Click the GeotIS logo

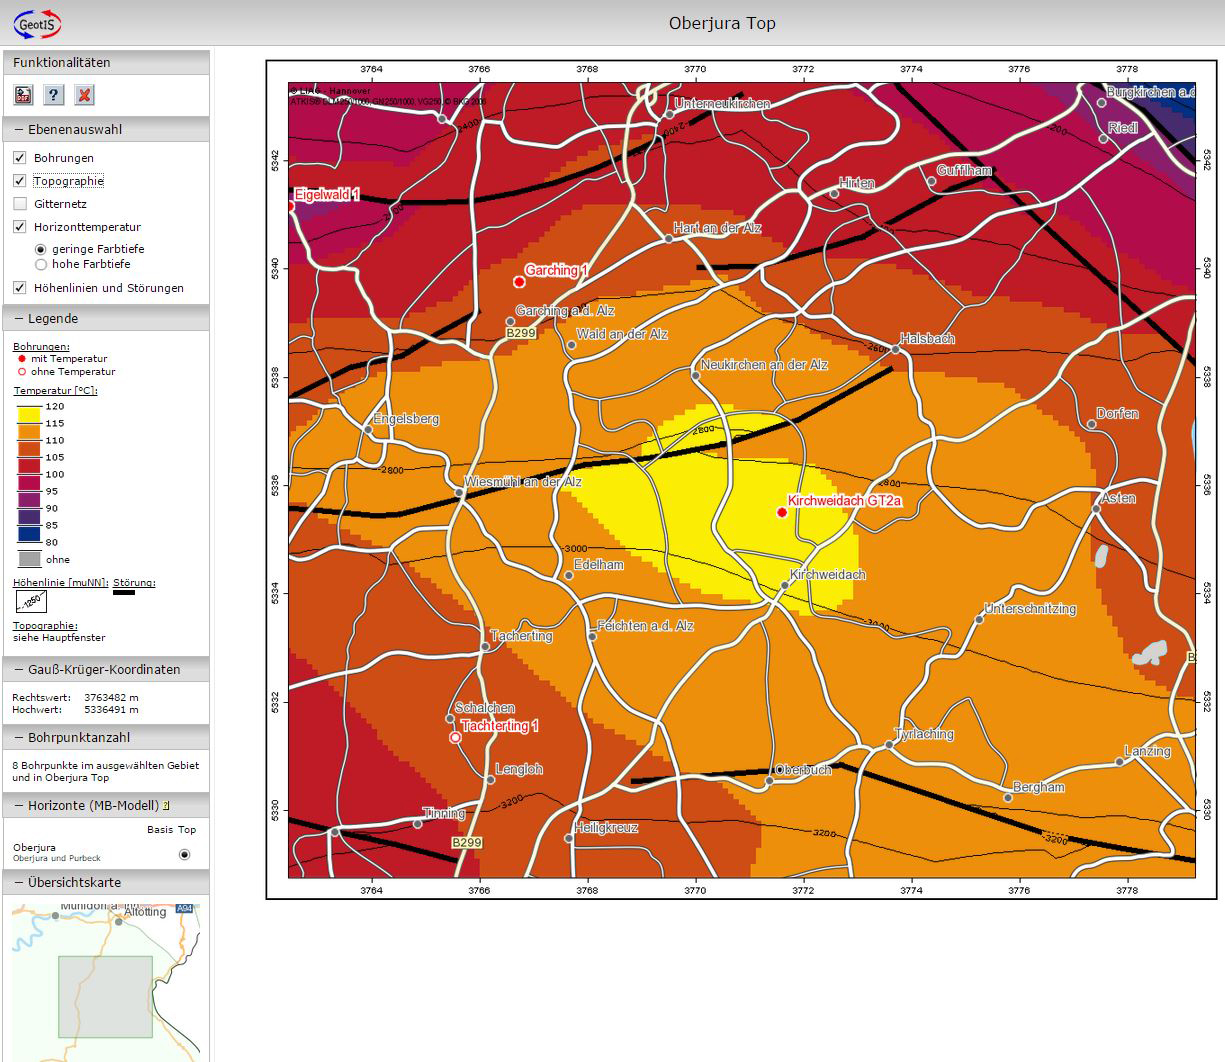coord(36,24)
